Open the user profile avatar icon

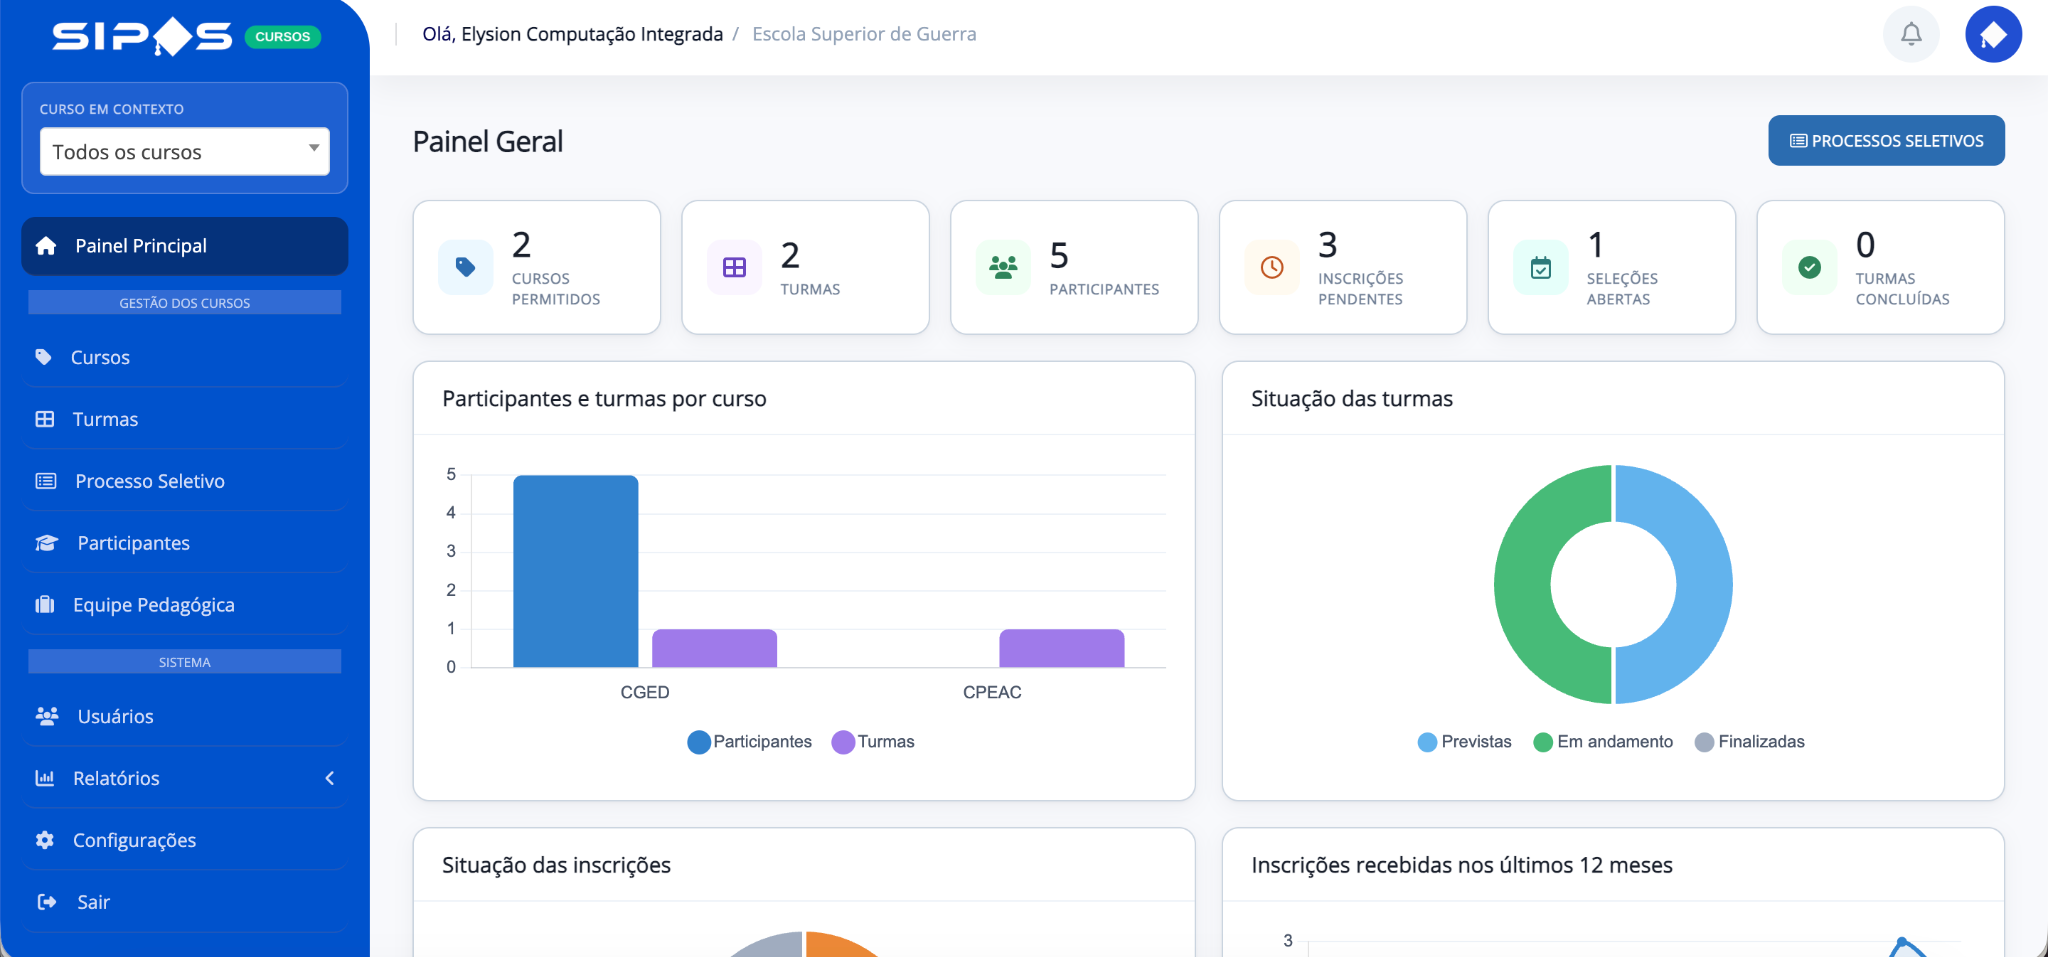[x=1993, y=34]
